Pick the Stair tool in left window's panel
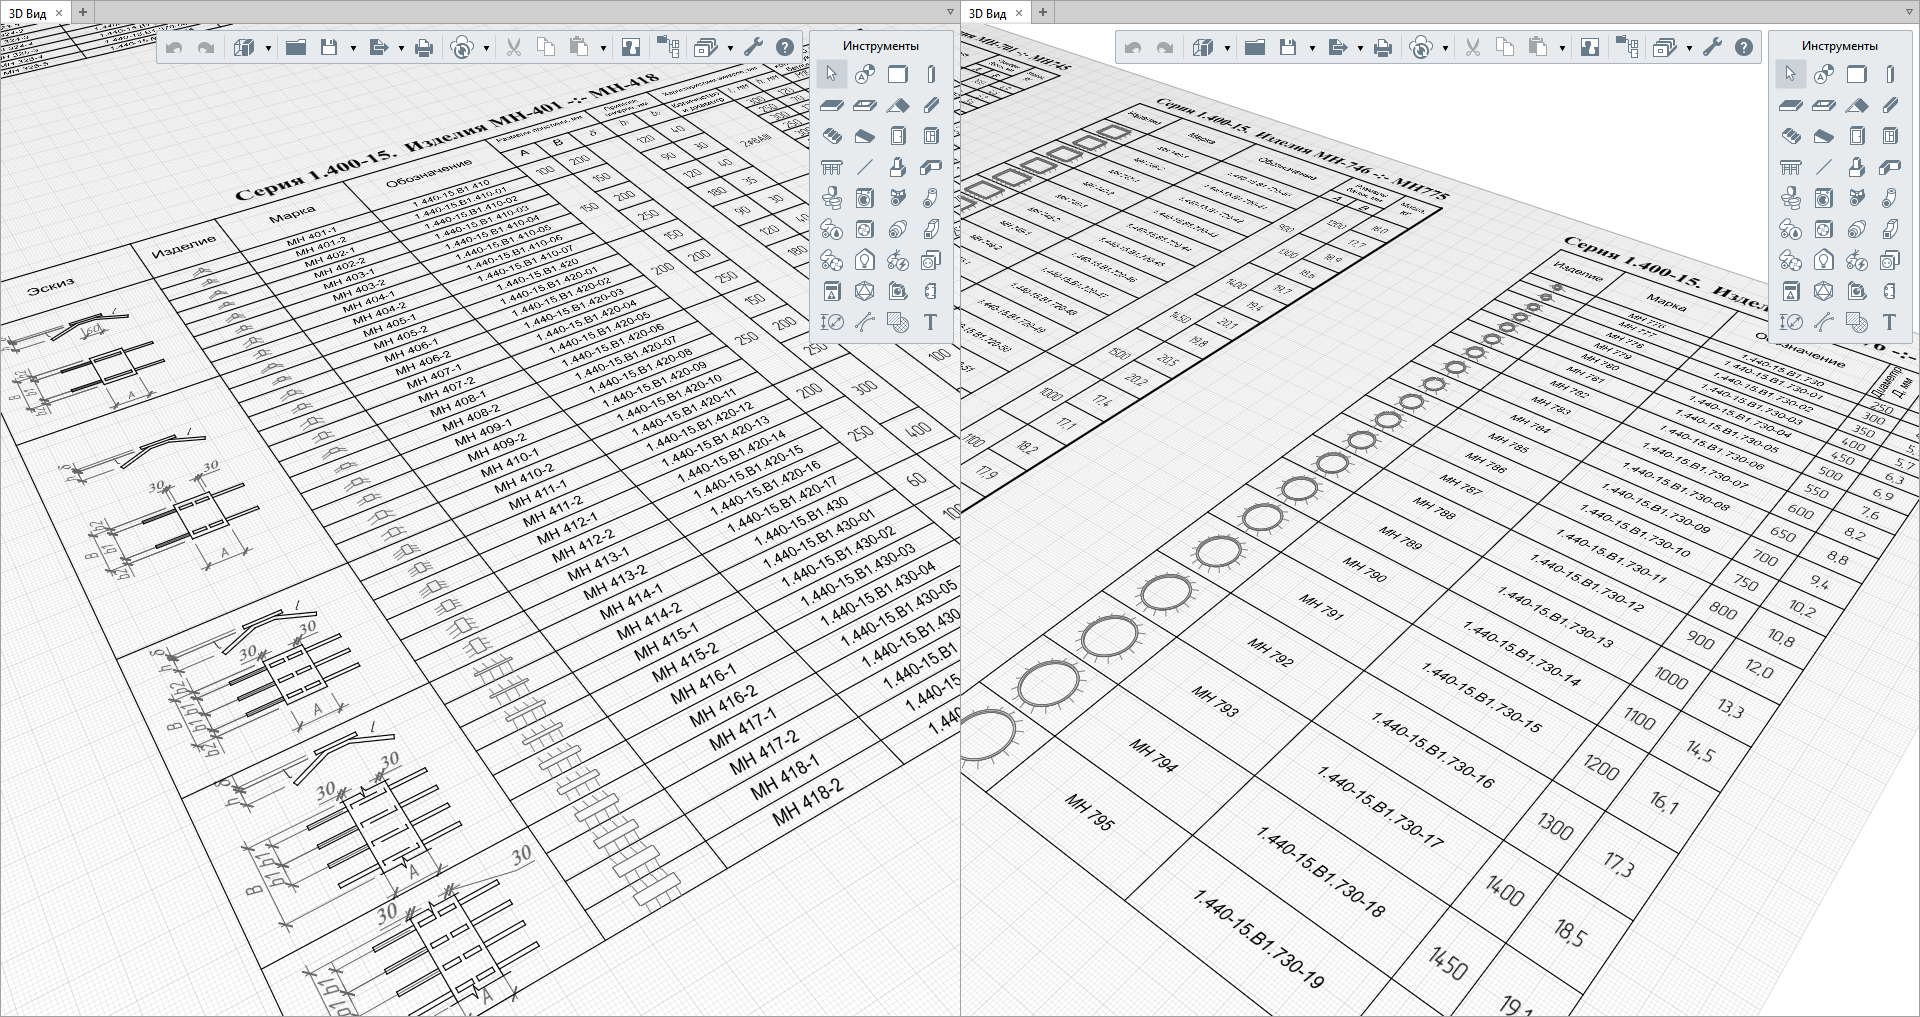 (831, 136)
